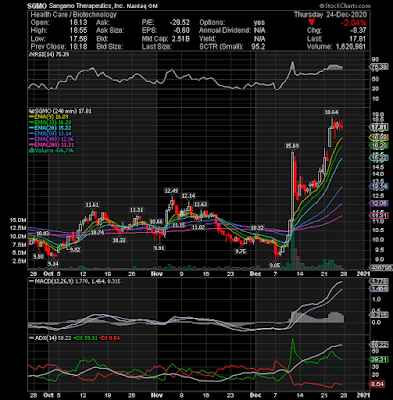The height and width of the screenshot is (400, 393).
Task: Click the Health Care / Biotechnology sector text
Action: point(74,15)
